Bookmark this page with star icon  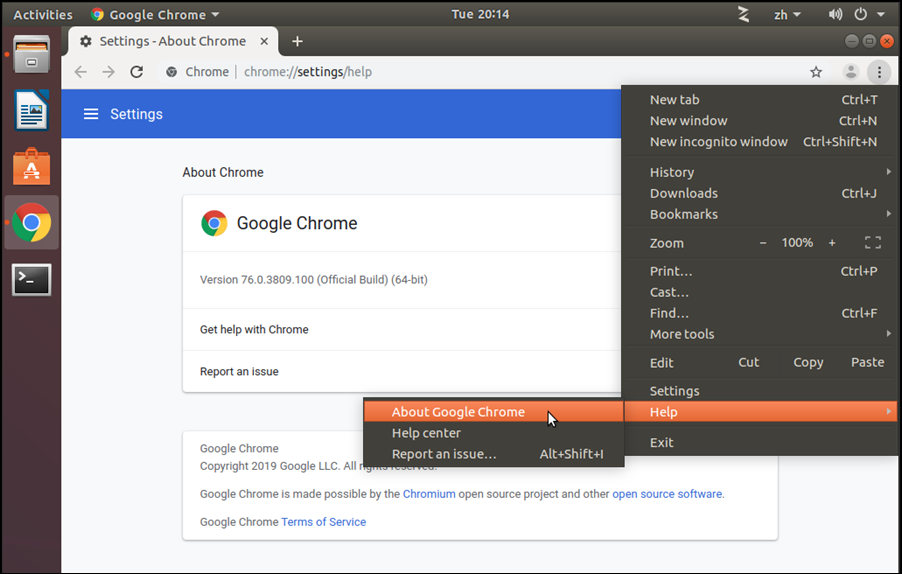(816, 72)
